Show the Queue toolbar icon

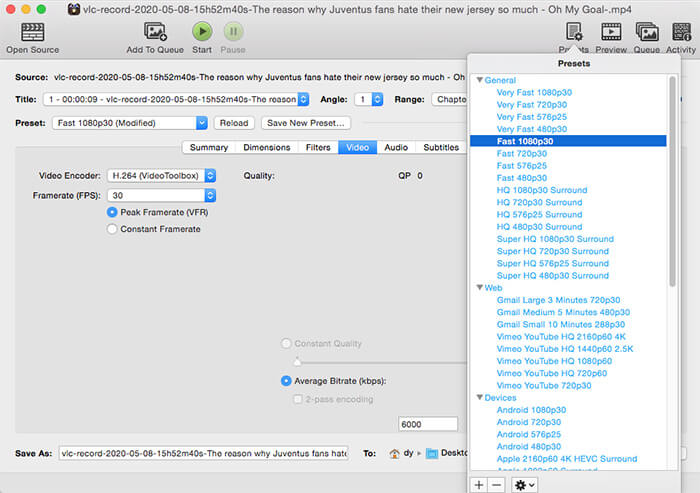coord(647,32)
